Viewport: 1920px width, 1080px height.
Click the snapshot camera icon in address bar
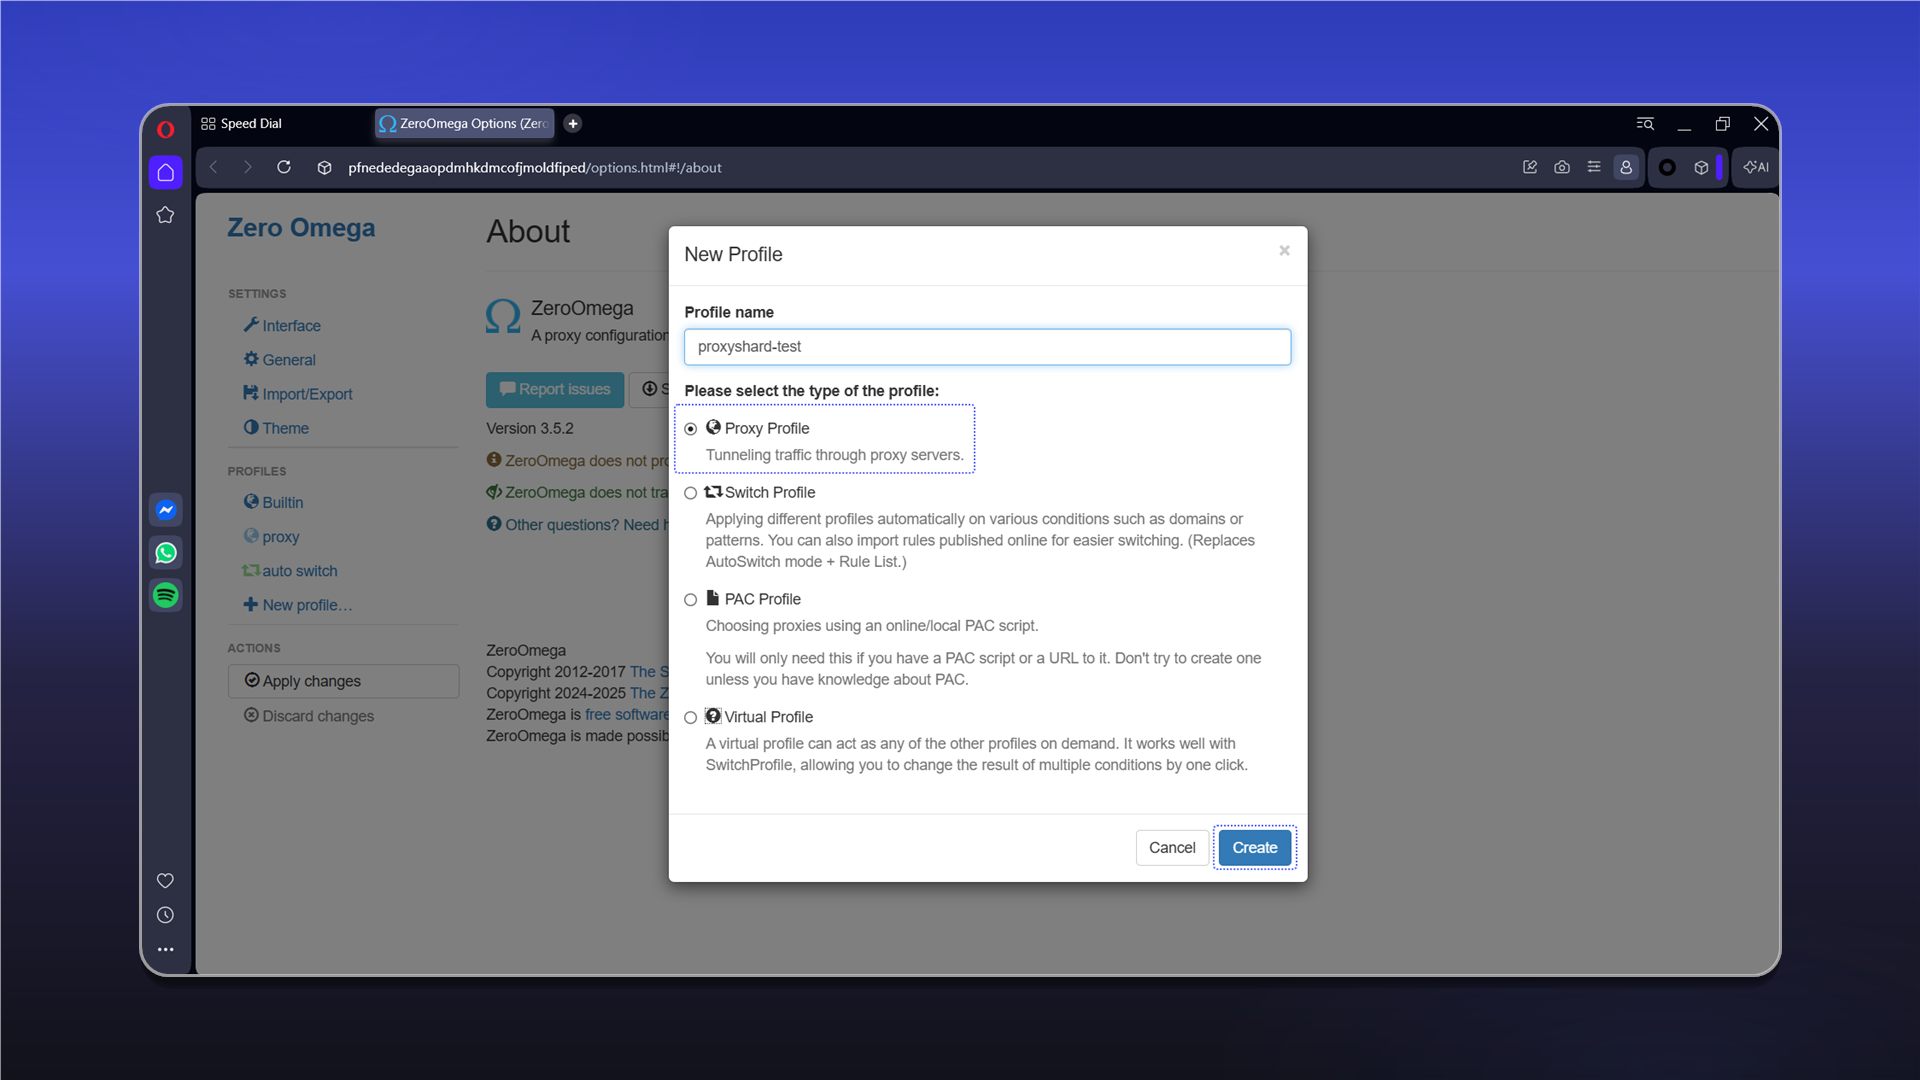coord(1562,167)
